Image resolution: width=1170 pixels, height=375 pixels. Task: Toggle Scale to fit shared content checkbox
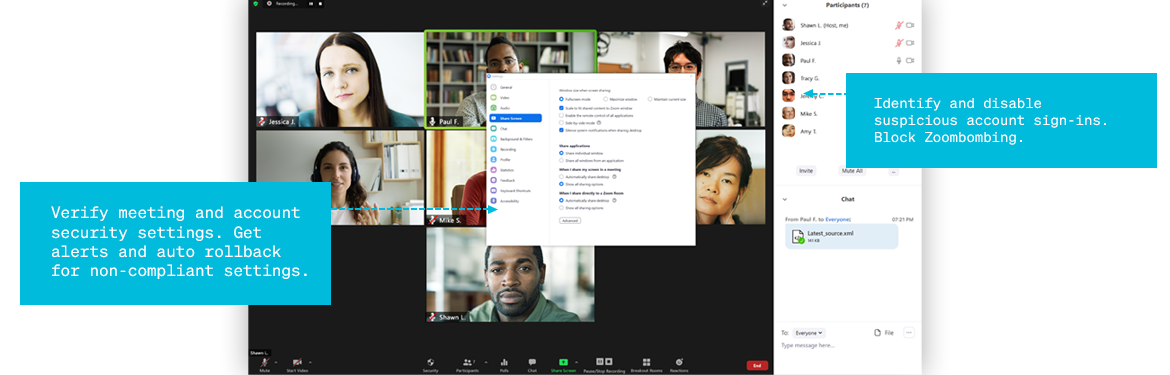coord(562,108)
